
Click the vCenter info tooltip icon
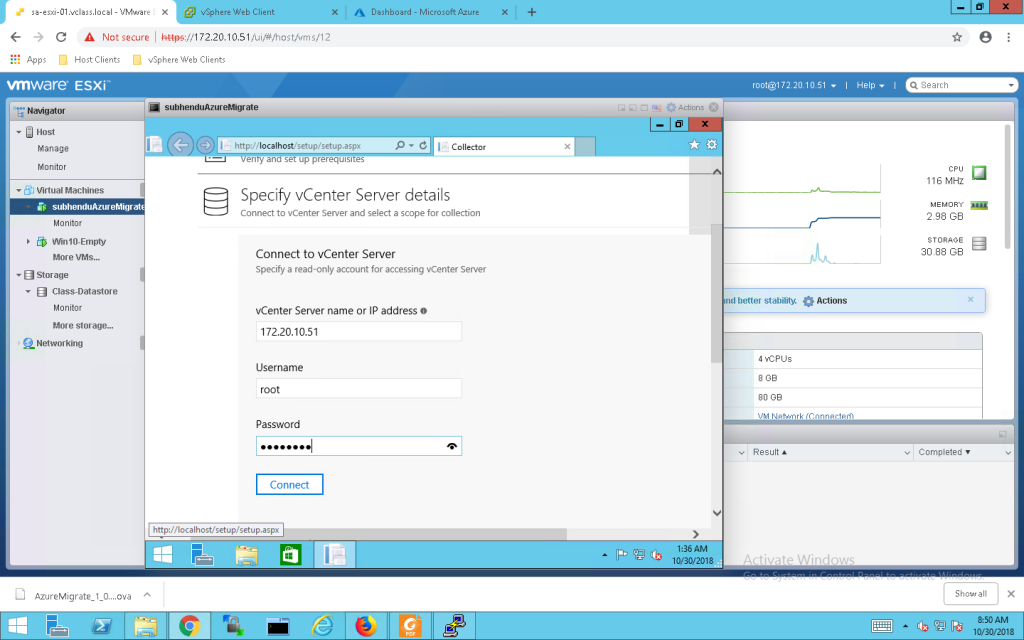(x=424, y=311)
